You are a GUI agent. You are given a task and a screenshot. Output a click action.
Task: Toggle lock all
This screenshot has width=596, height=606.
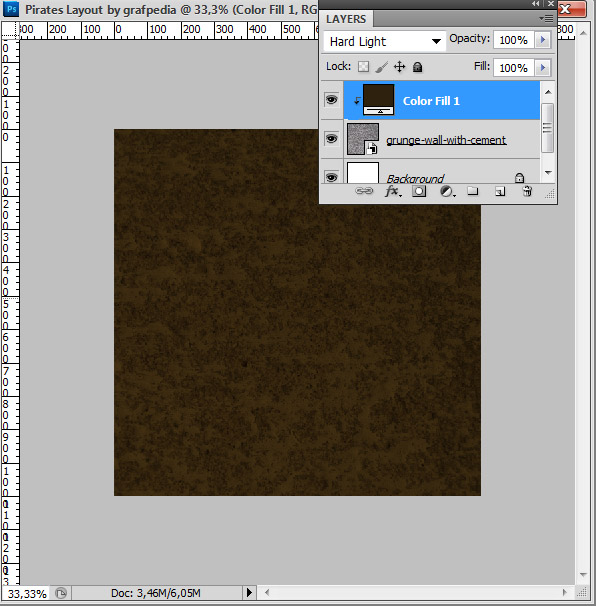pos(417,67)
